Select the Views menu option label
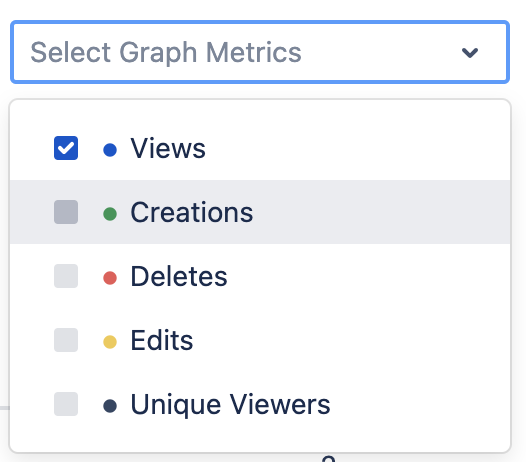526x462 pixels. click(168, 148)
